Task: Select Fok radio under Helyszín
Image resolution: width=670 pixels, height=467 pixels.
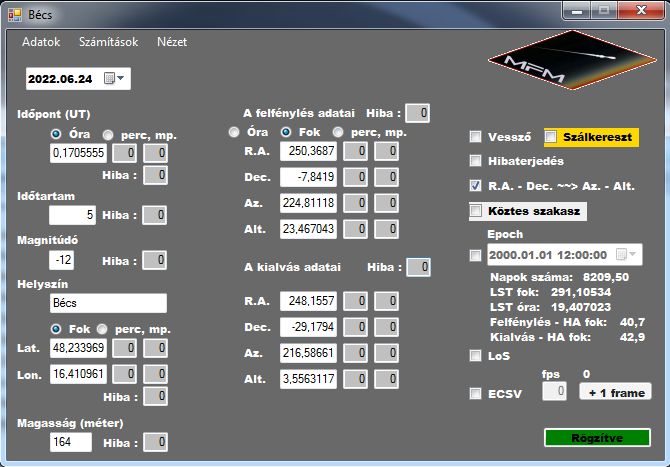Action: (x=56, y=329)
